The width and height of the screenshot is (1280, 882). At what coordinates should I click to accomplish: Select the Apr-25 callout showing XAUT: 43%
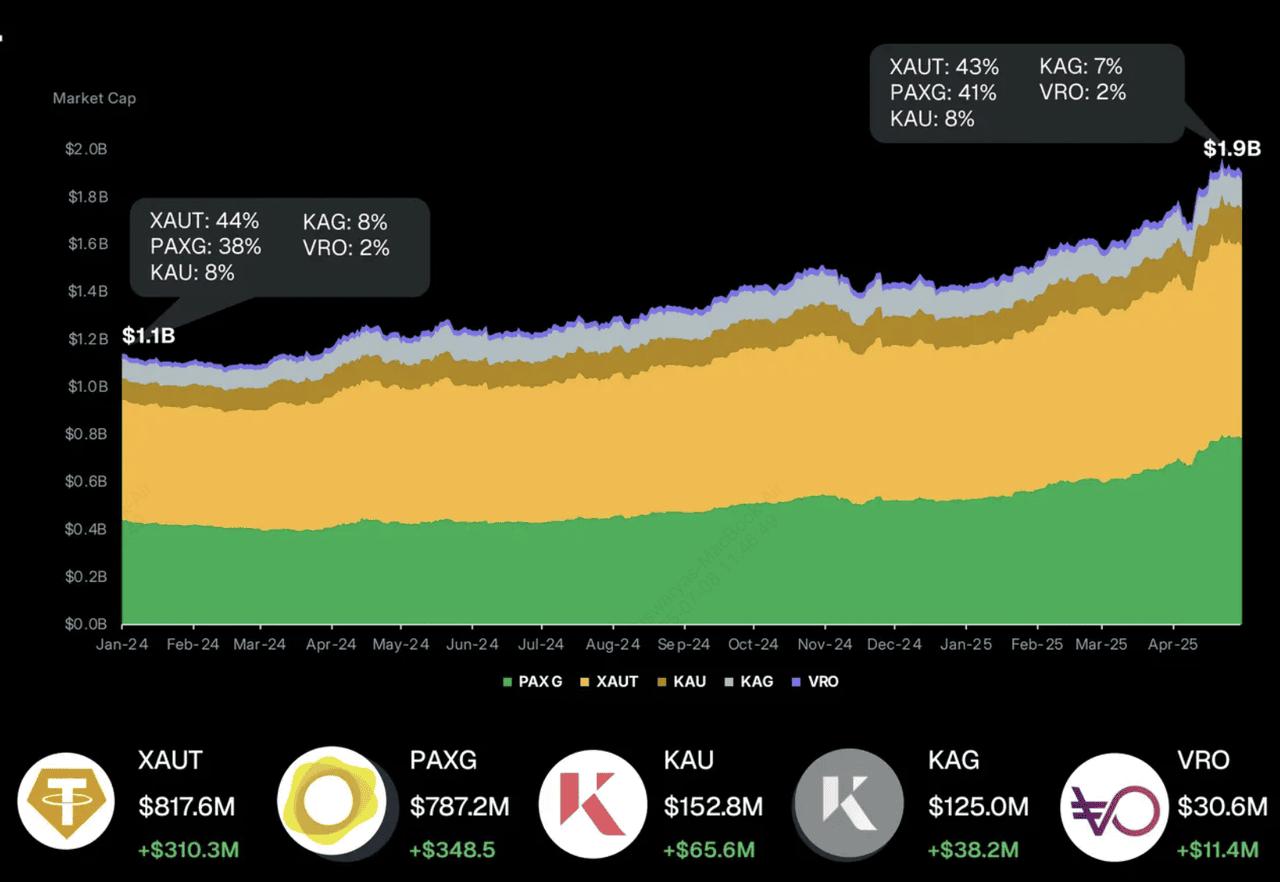pyautogui.click(x=1026, y=93)
